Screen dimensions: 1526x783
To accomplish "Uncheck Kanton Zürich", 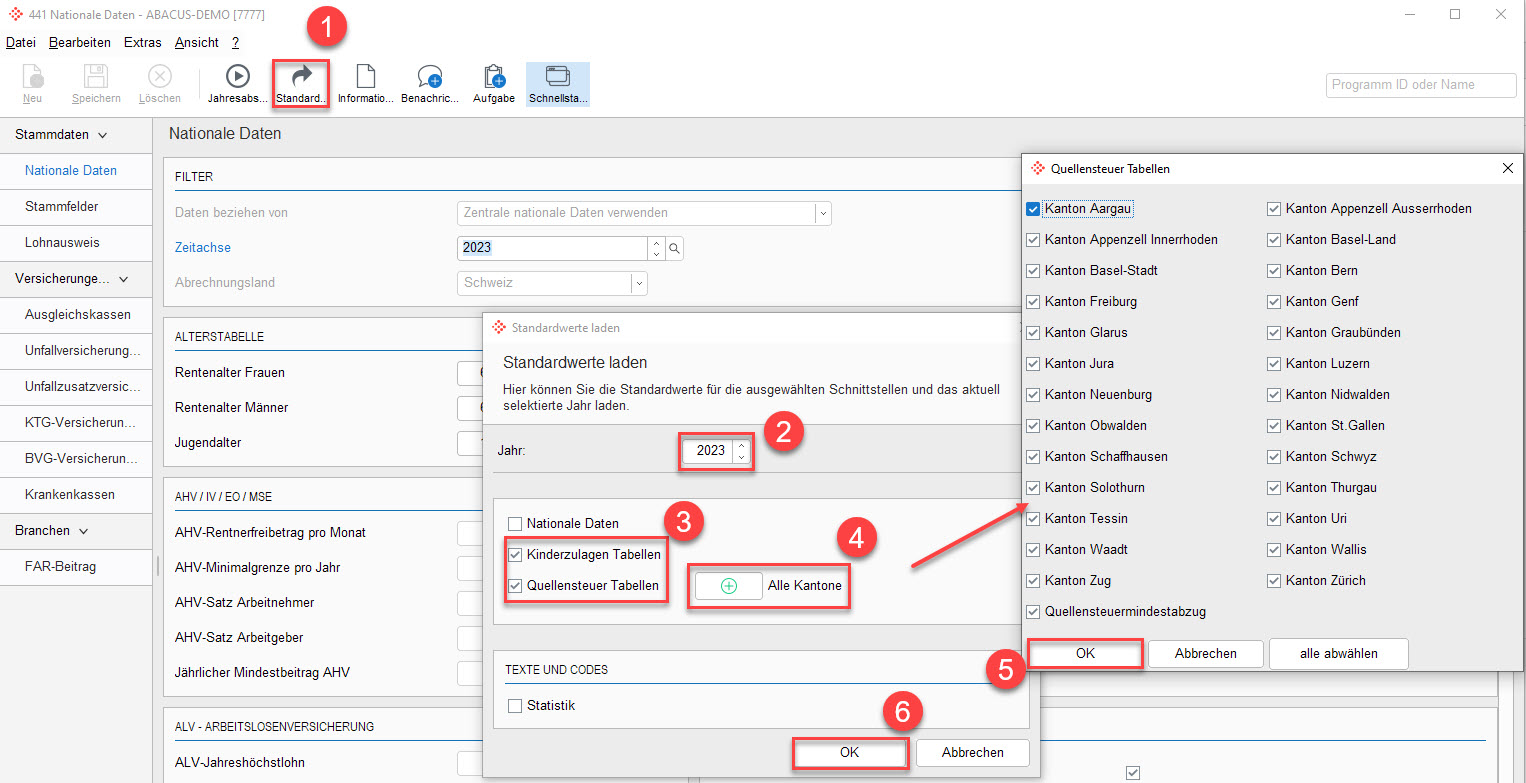I will [1274, 580].
